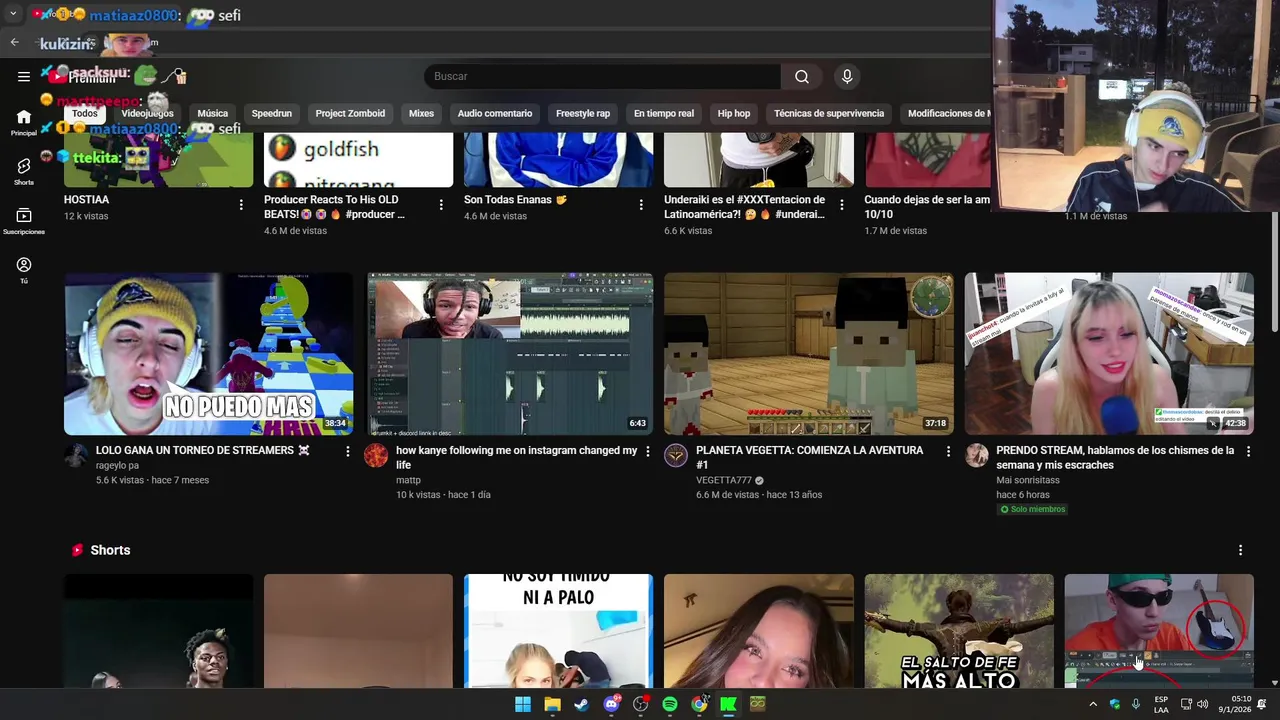
Task: Open options for LOLO GANA UN TORNEO video
Action: tap(348, 452)
